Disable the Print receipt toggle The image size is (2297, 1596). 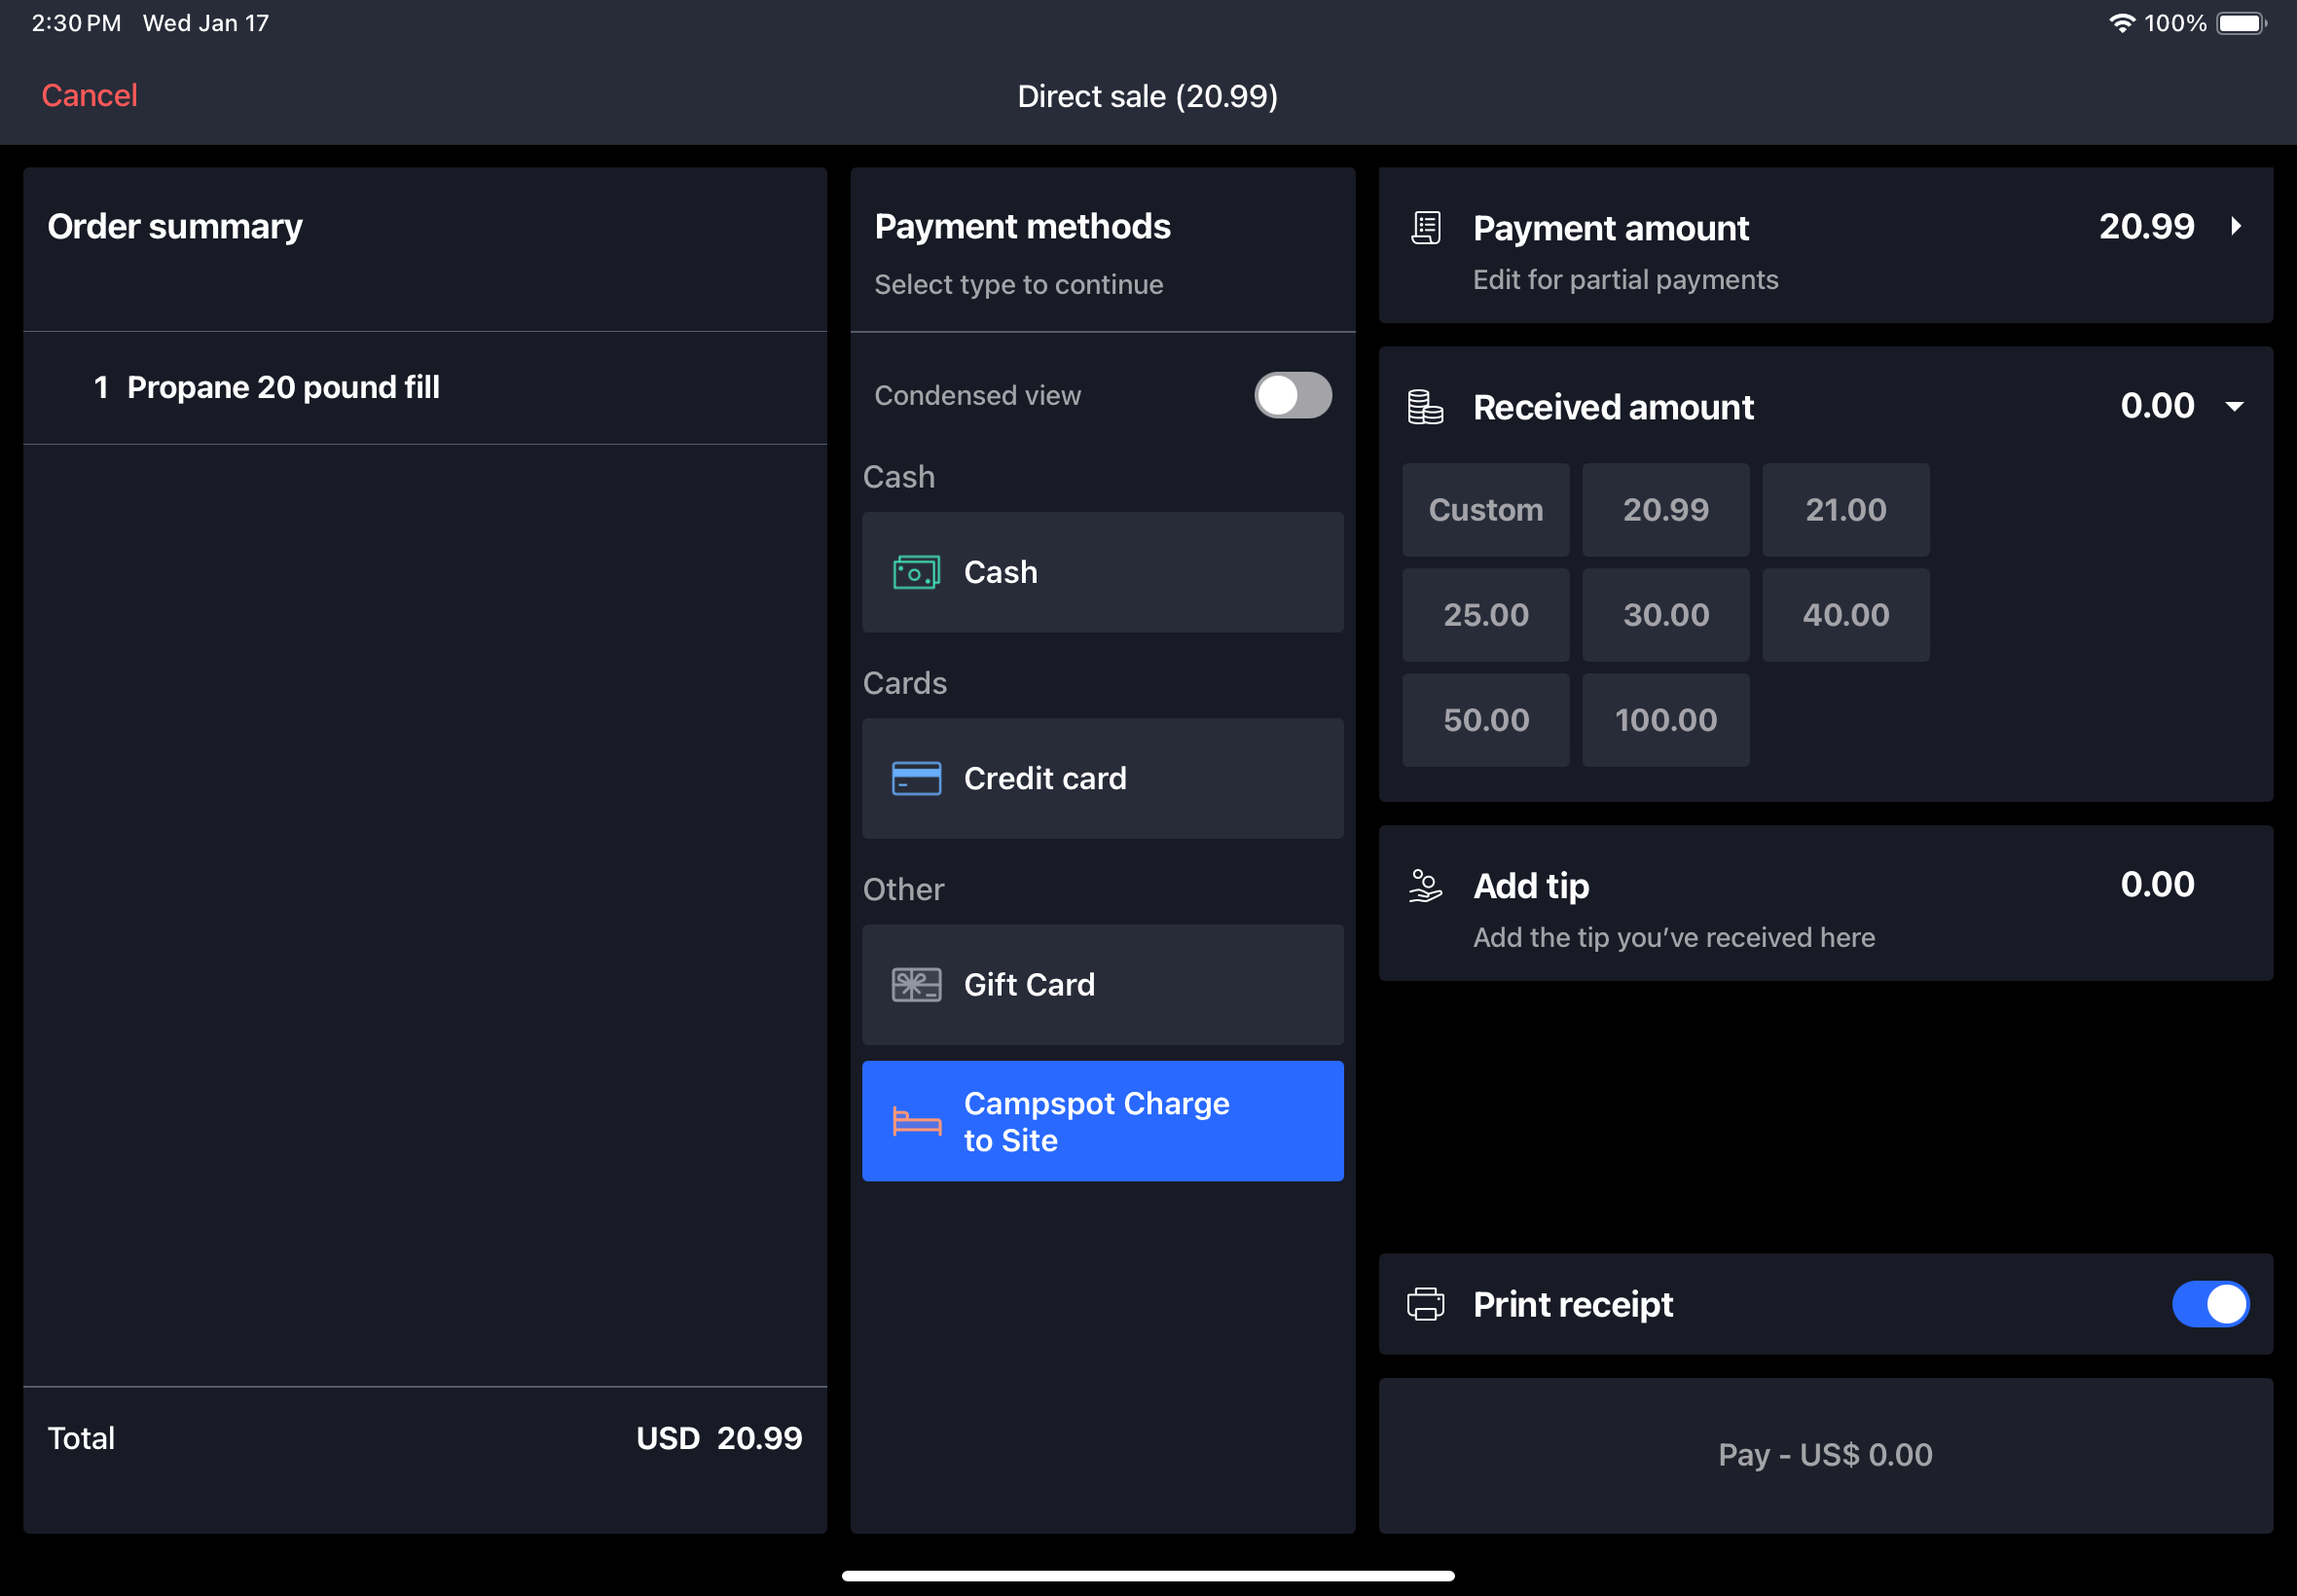click(x=2210, y=1304)
